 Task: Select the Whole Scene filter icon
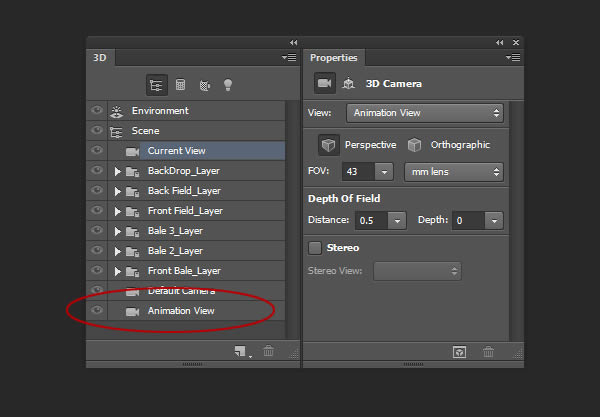pyautogui.click(x=157, y=85)
